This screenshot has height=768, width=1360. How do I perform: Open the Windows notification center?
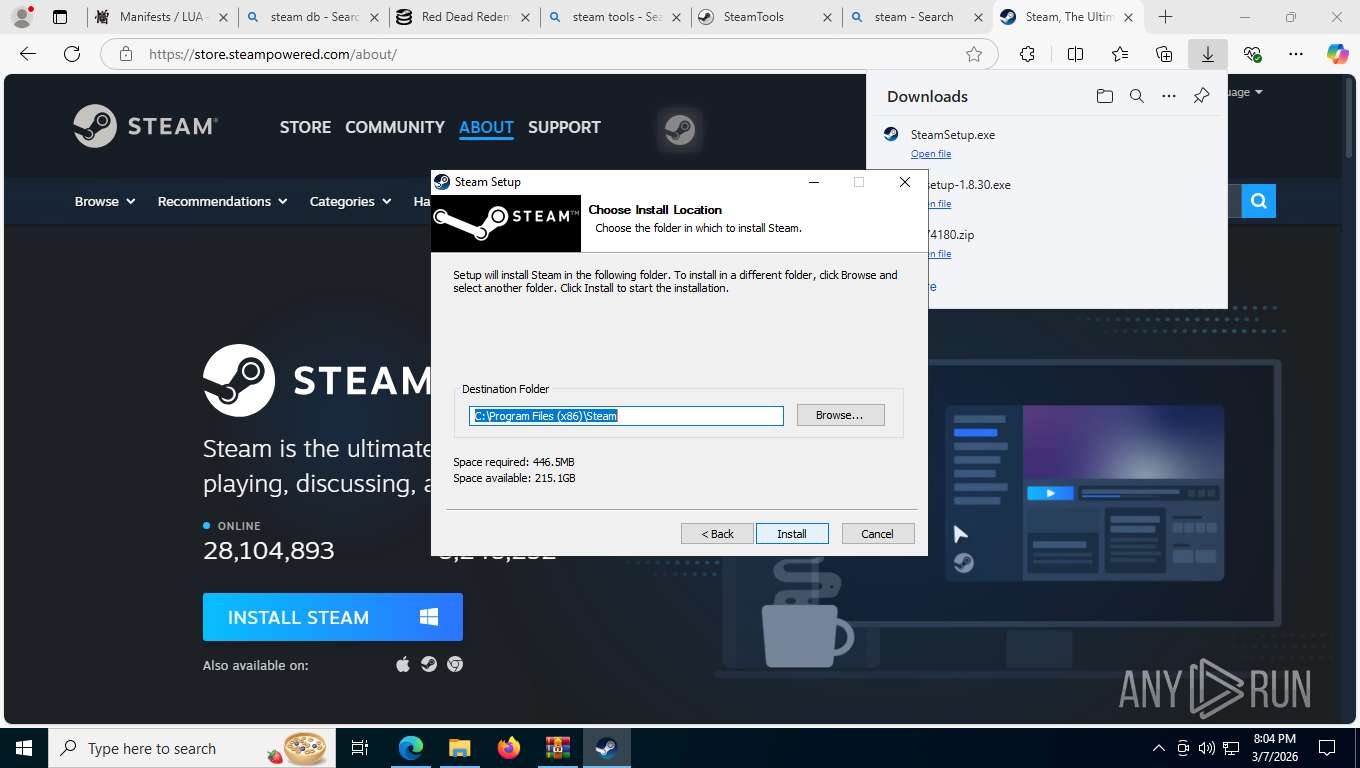point(1327,748)
